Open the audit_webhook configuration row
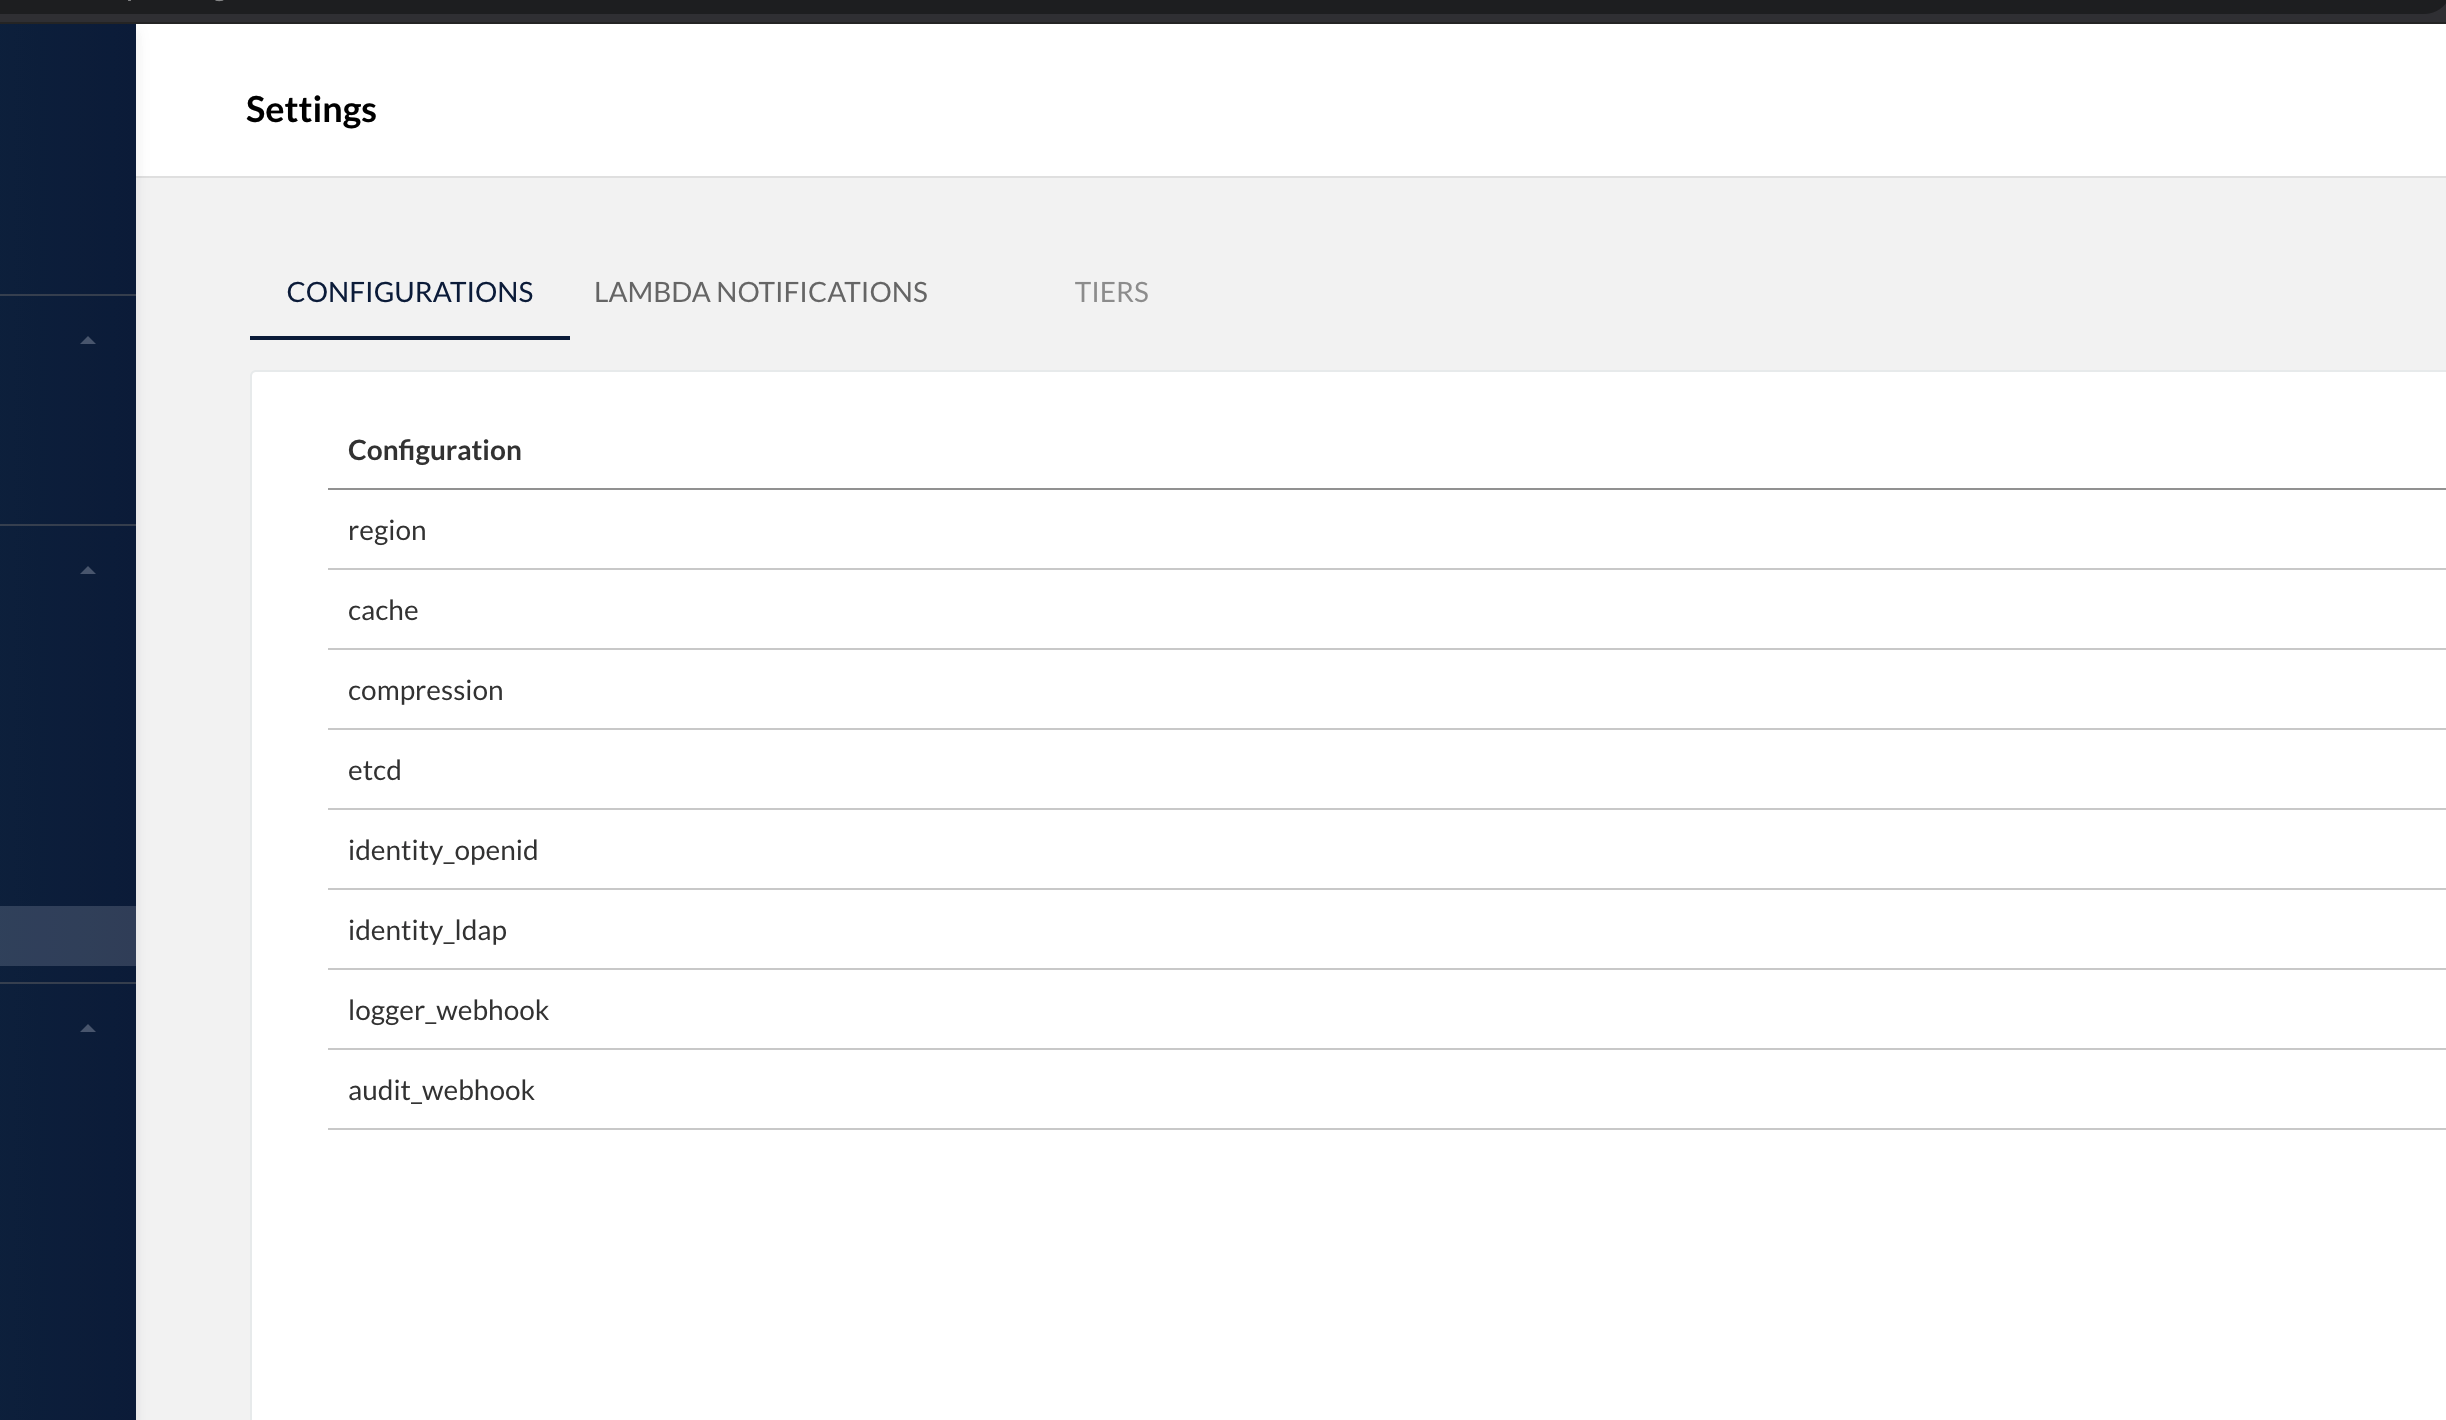Image resolution: width=2446 pixels, height=1420 pixels. [x=441, y=1090]
